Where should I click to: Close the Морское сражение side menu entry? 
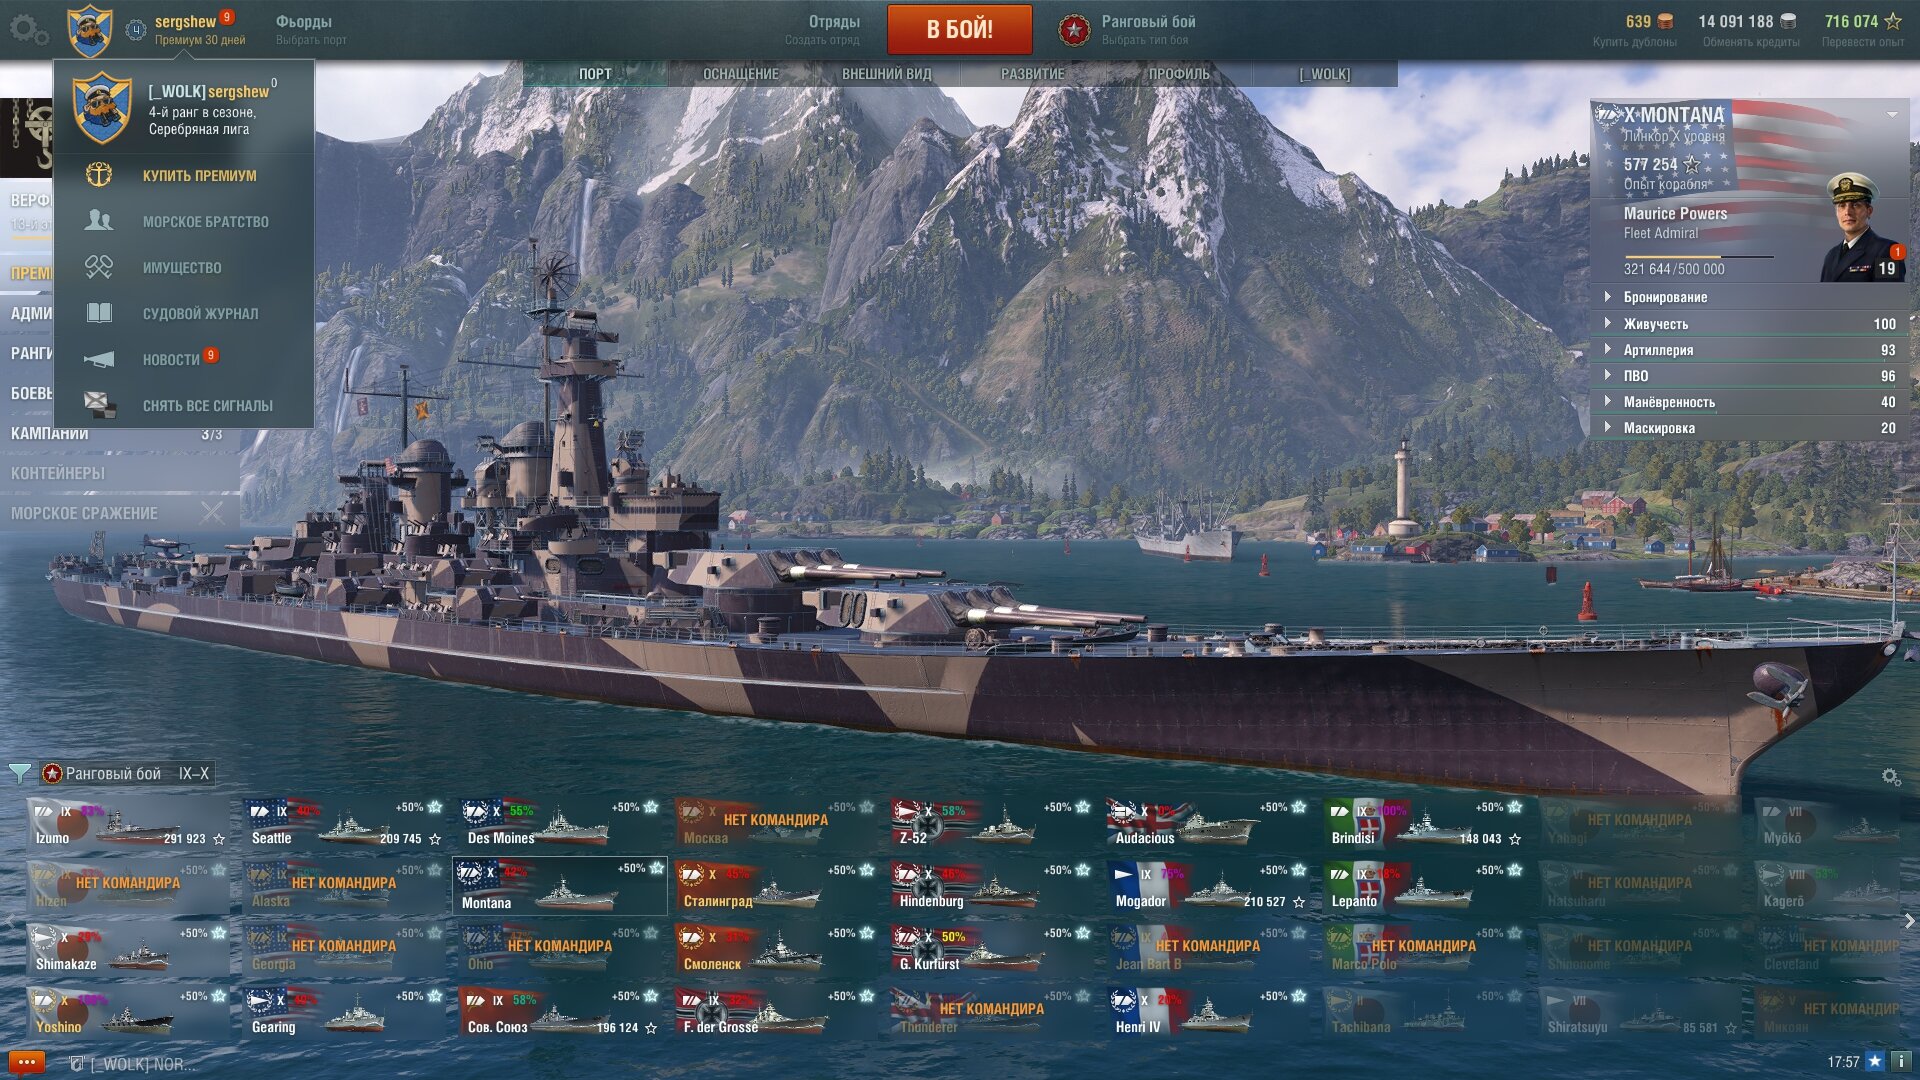[x=212, y=513]
